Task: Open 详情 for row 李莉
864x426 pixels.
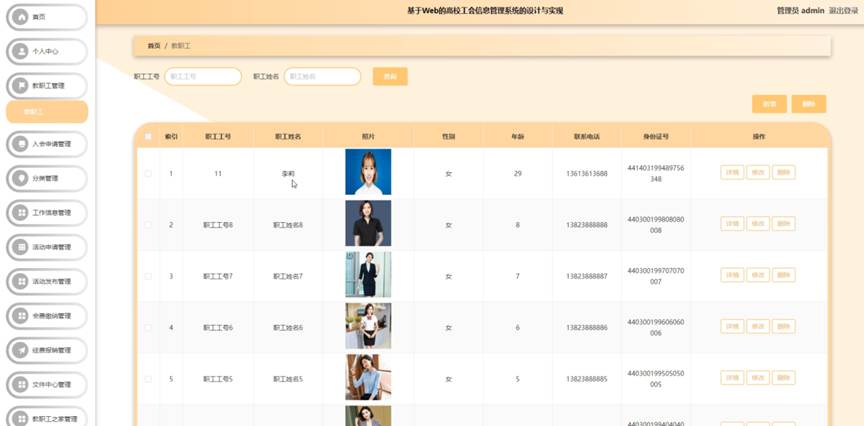Action: click(x=732, y=172)
